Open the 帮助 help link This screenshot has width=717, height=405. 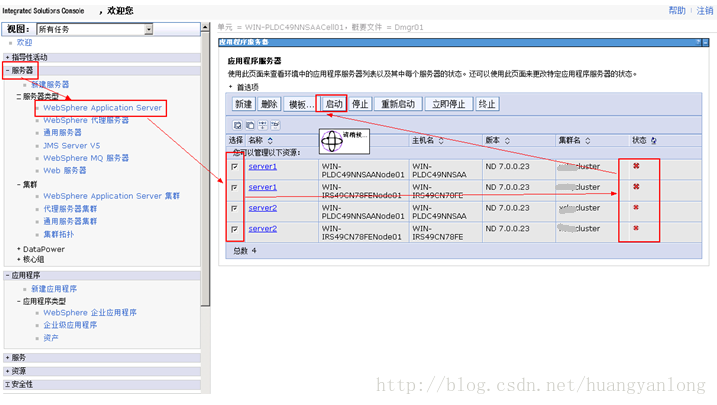(677, 11)
